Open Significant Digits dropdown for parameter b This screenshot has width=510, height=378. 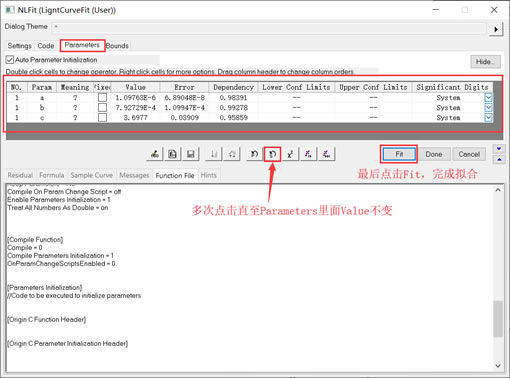click(x=488, y=107)
